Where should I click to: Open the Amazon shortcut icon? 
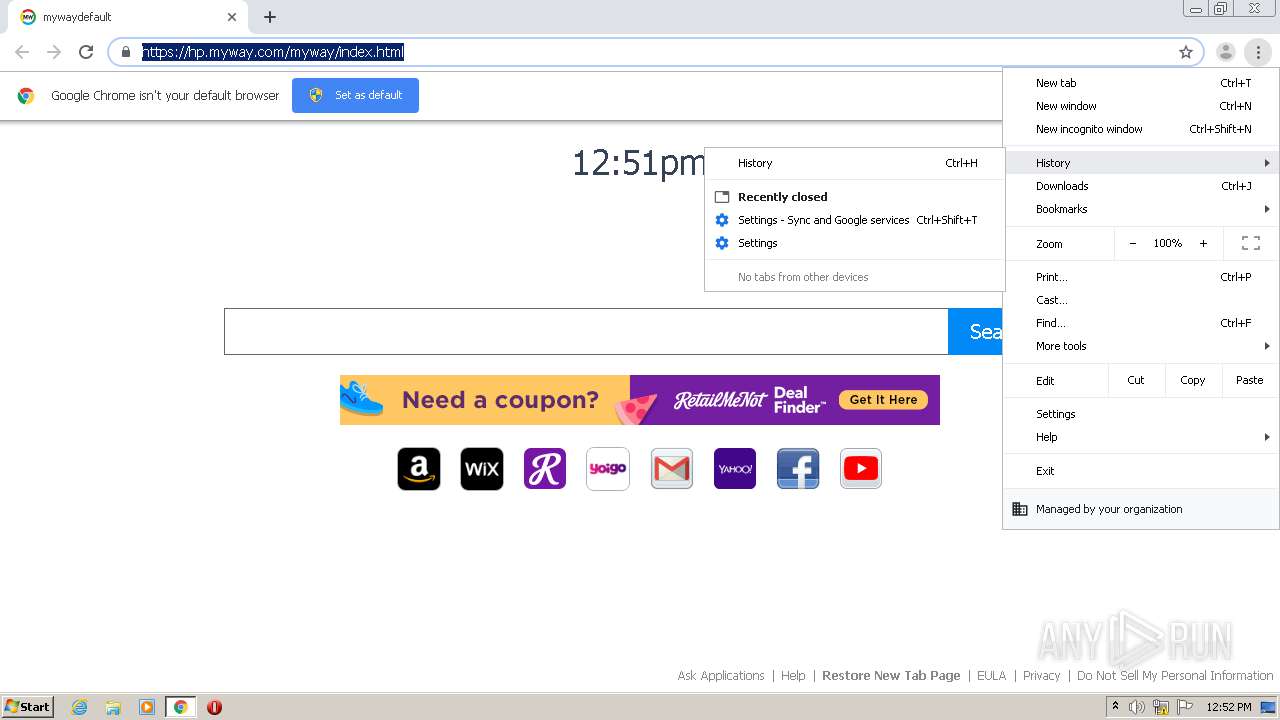pyautogui.click(x=419, y=469)
